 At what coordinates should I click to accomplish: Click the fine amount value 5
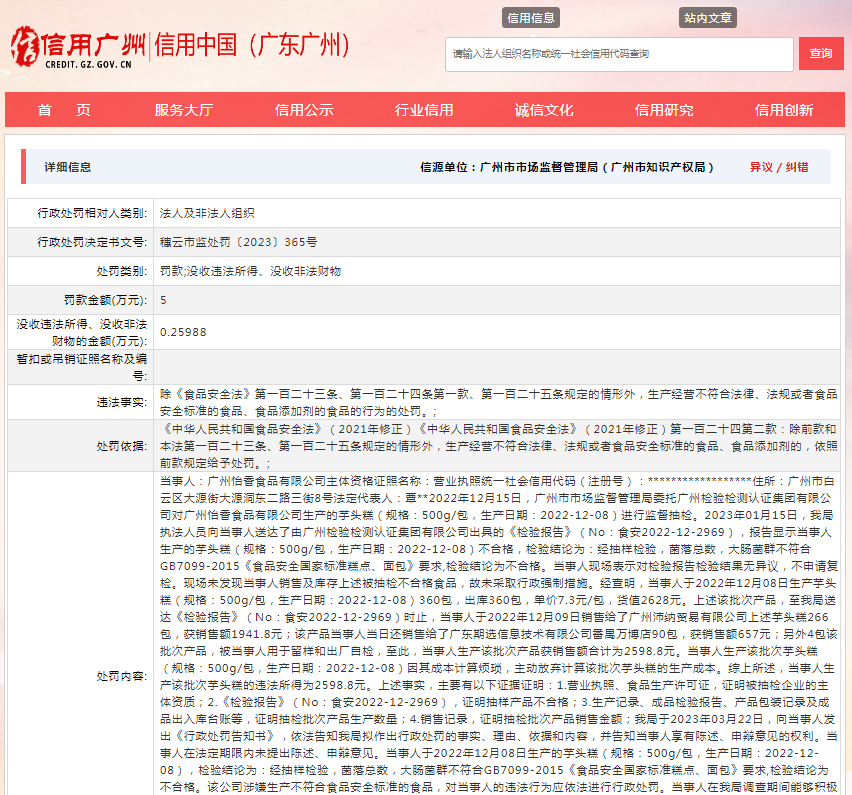(x=163, y=300)
